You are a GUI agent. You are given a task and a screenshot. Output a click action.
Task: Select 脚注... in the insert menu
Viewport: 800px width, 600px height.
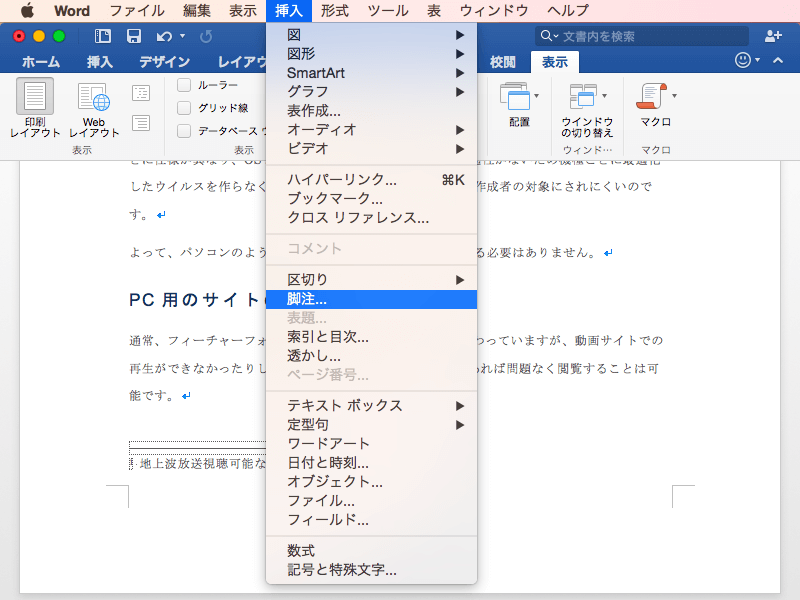[x=371, y=299]
